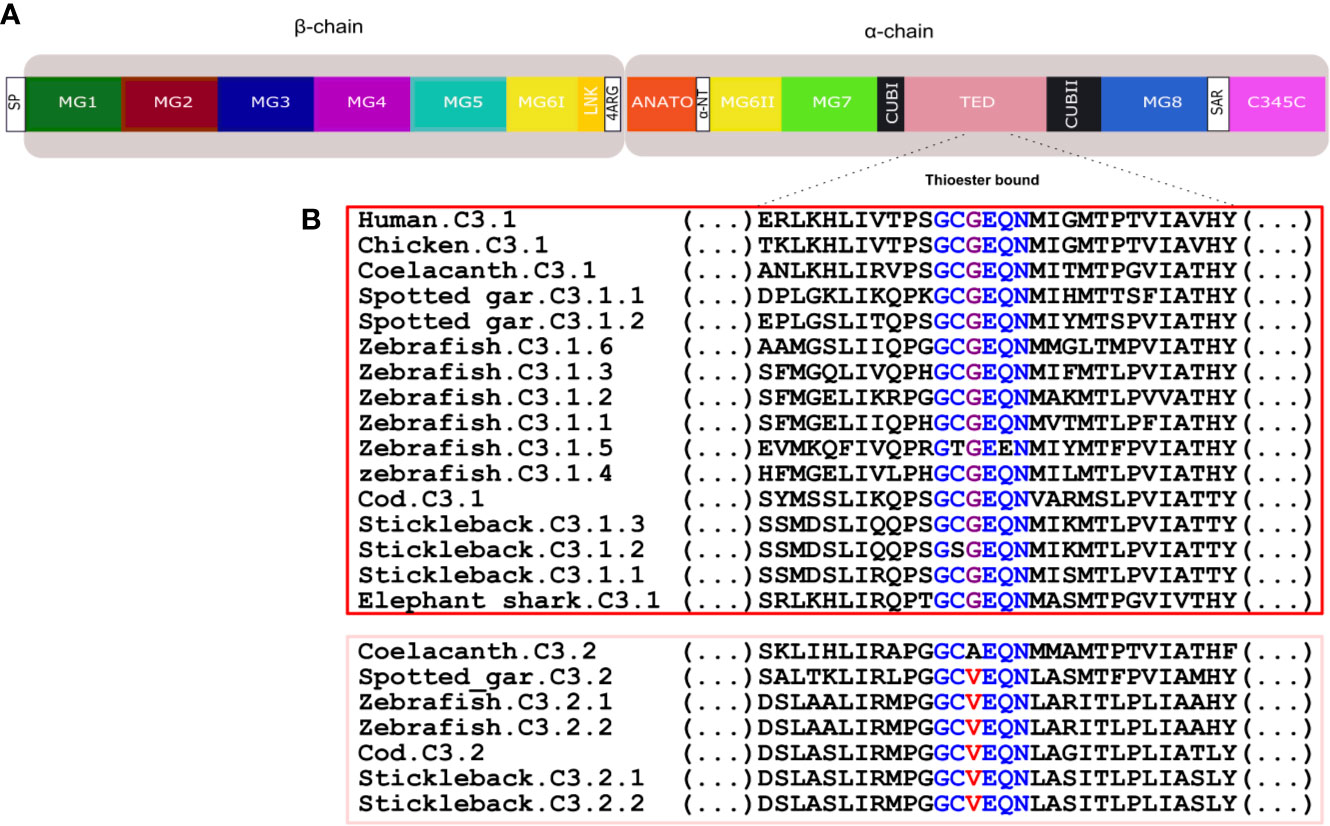Click the α-NT box
Image resolution: width=1330 pixels, height=826 pixels.
coord(703,104)
